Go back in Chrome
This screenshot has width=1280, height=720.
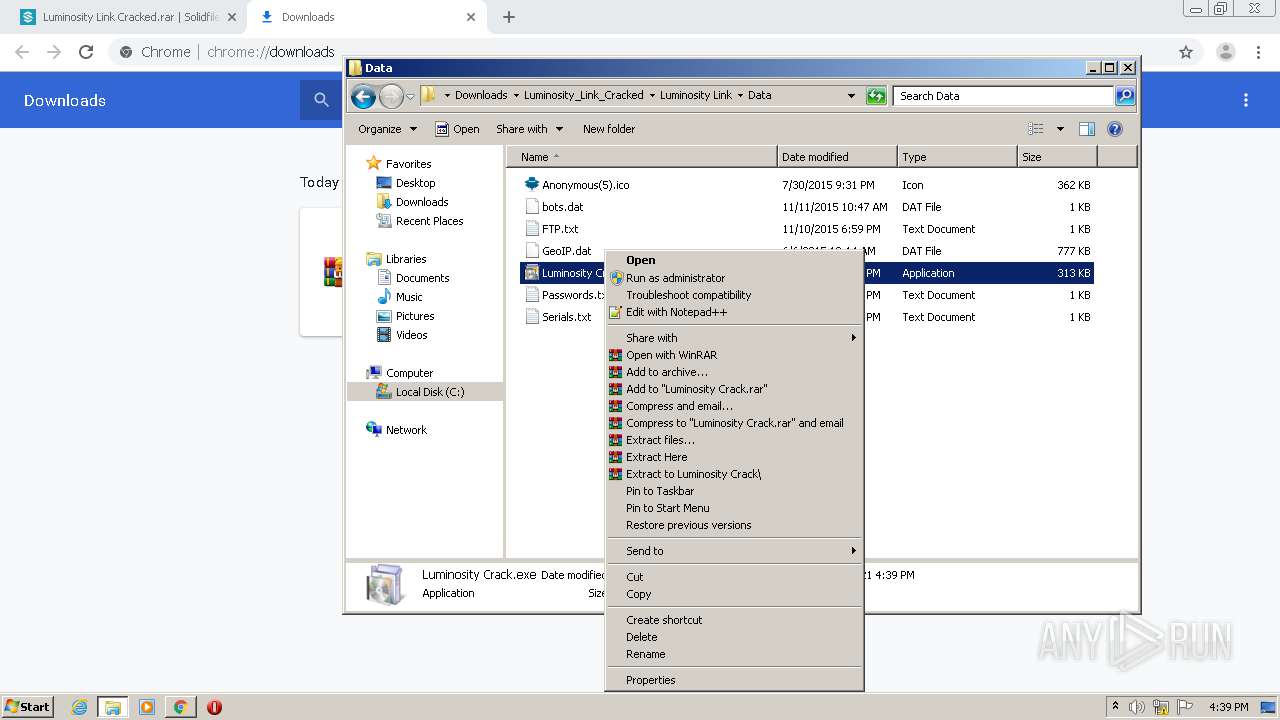coord(22,52)
